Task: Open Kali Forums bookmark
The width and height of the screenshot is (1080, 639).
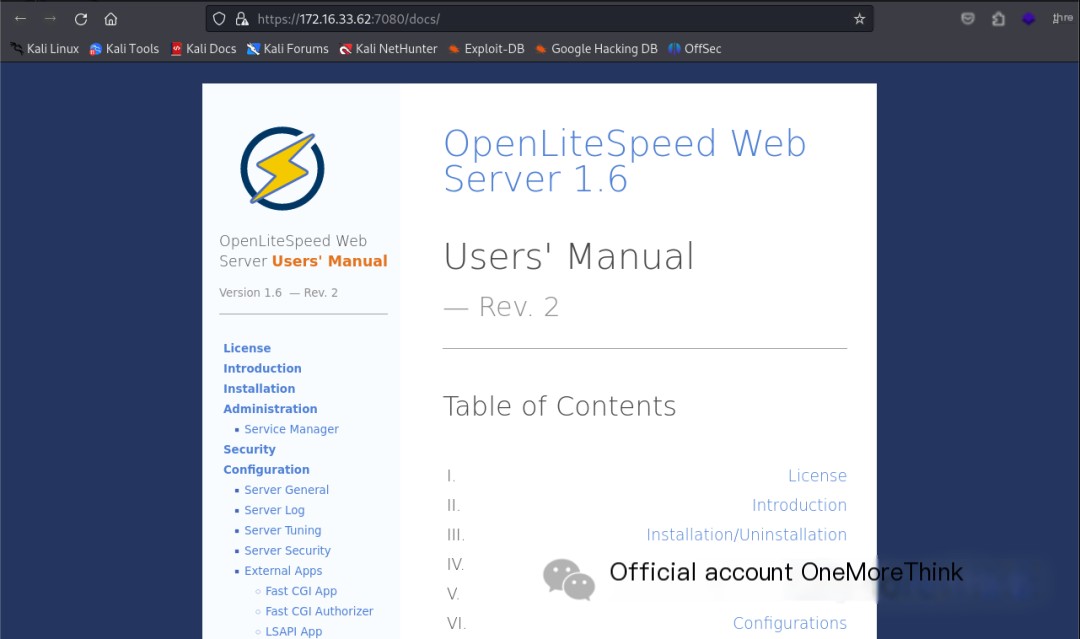Action: (288, 49)
